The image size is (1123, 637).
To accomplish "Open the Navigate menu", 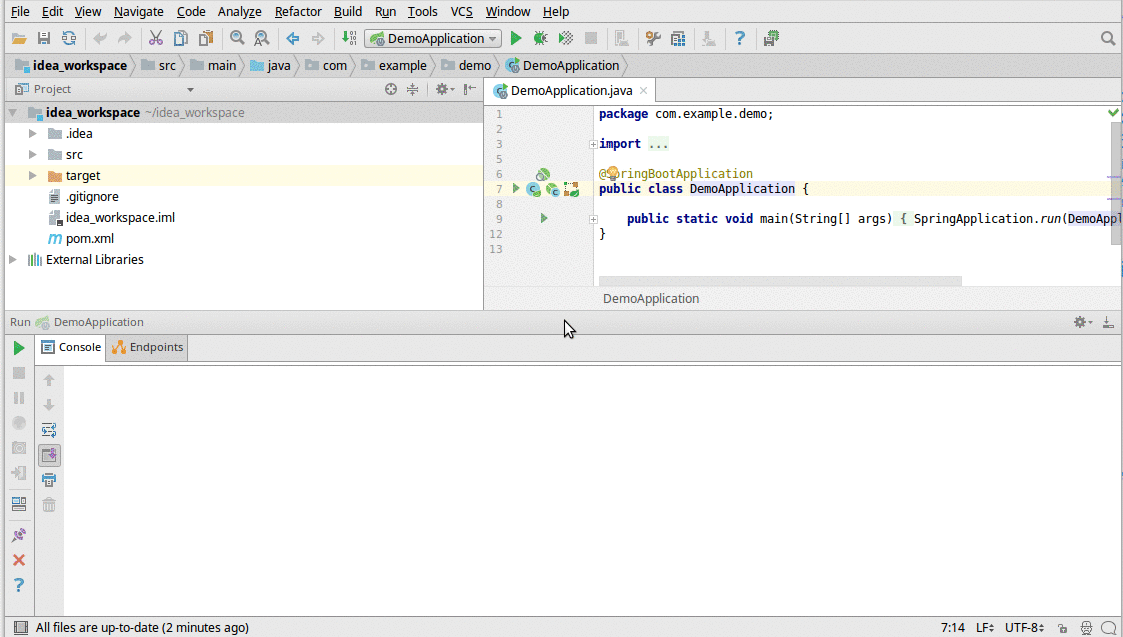I will [138, 11].
